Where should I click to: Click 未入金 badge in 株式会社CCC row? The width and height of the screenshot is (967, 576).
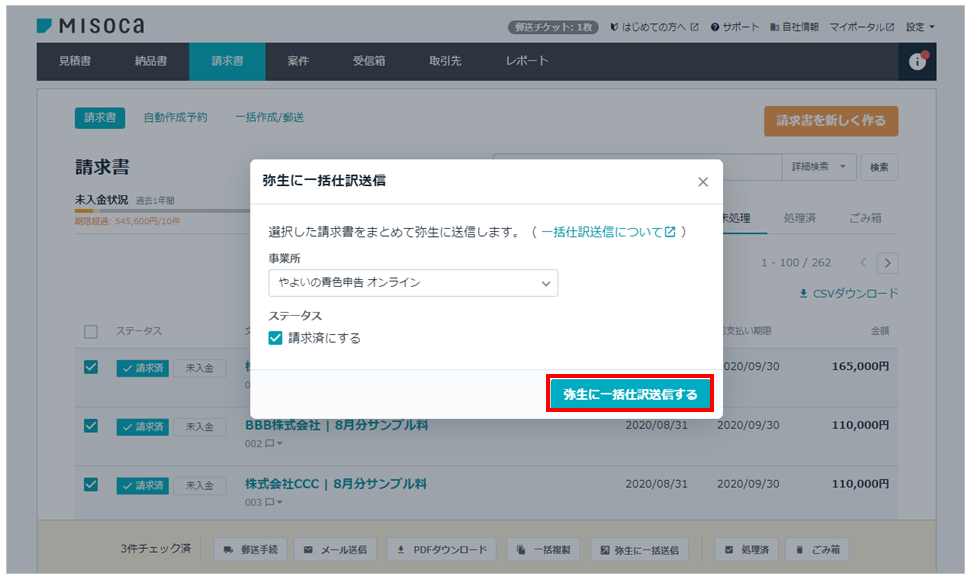tap(199, 485)
